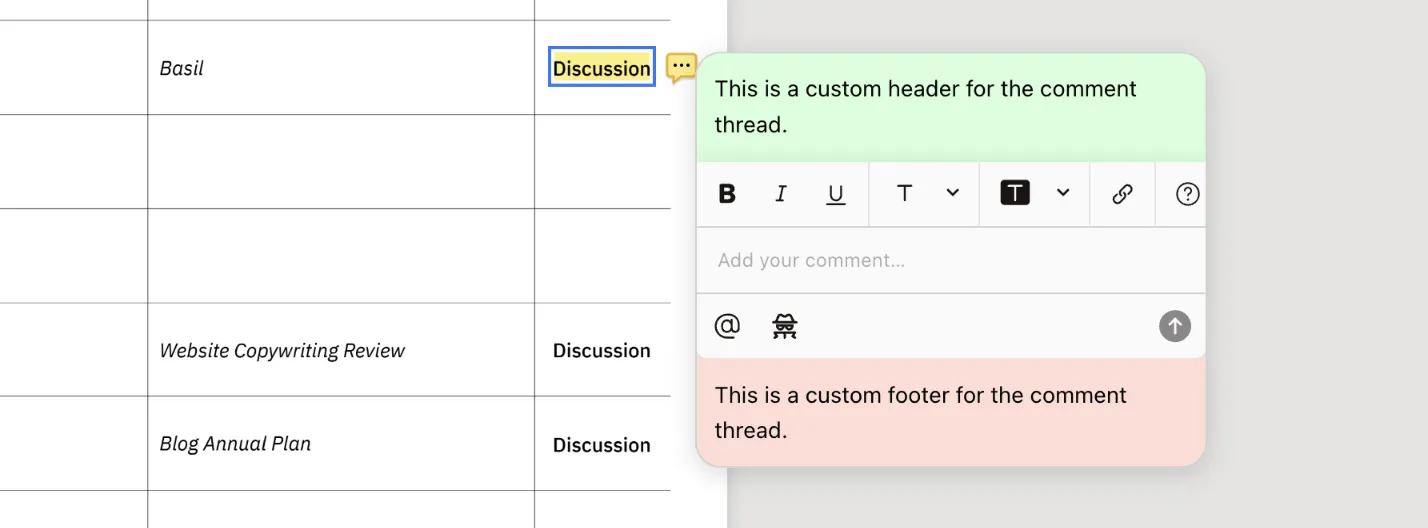The image size is (1428, 528).
Task: Open help with the question mark icon
Action: pyautogui.click(x=1187, y=194)
